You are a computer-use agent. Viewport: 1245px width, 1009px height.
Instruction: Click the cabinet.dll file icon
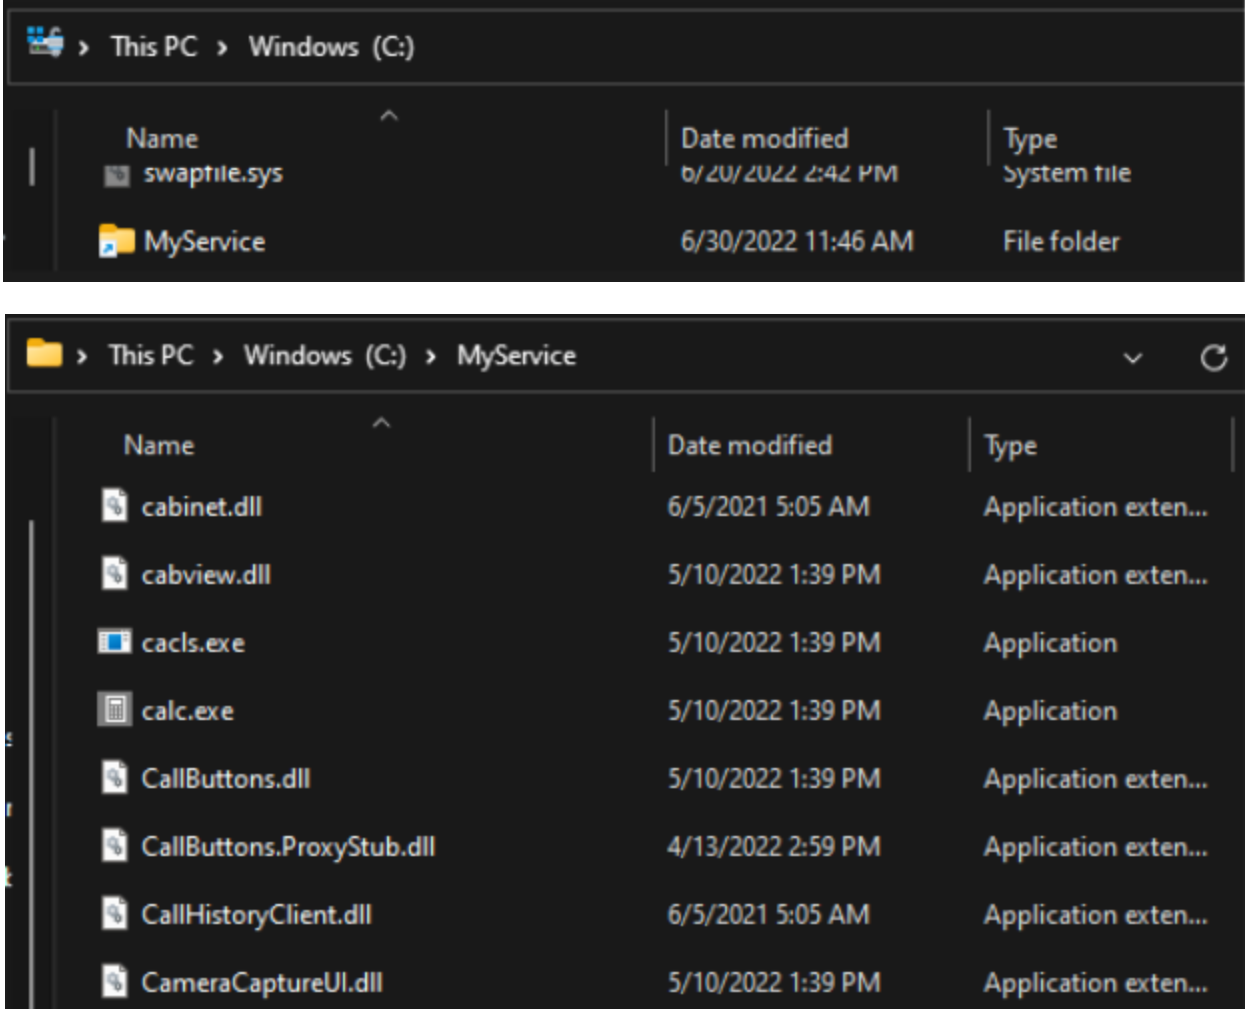pyautogui.click(x=115, y=506)
